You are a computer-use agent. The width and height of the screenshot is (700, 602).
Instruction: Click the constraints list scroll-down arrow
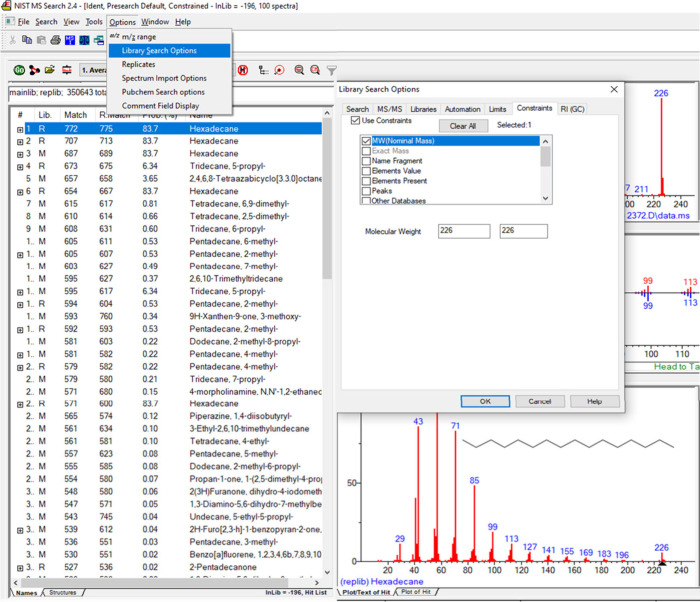tap(545, 198)
